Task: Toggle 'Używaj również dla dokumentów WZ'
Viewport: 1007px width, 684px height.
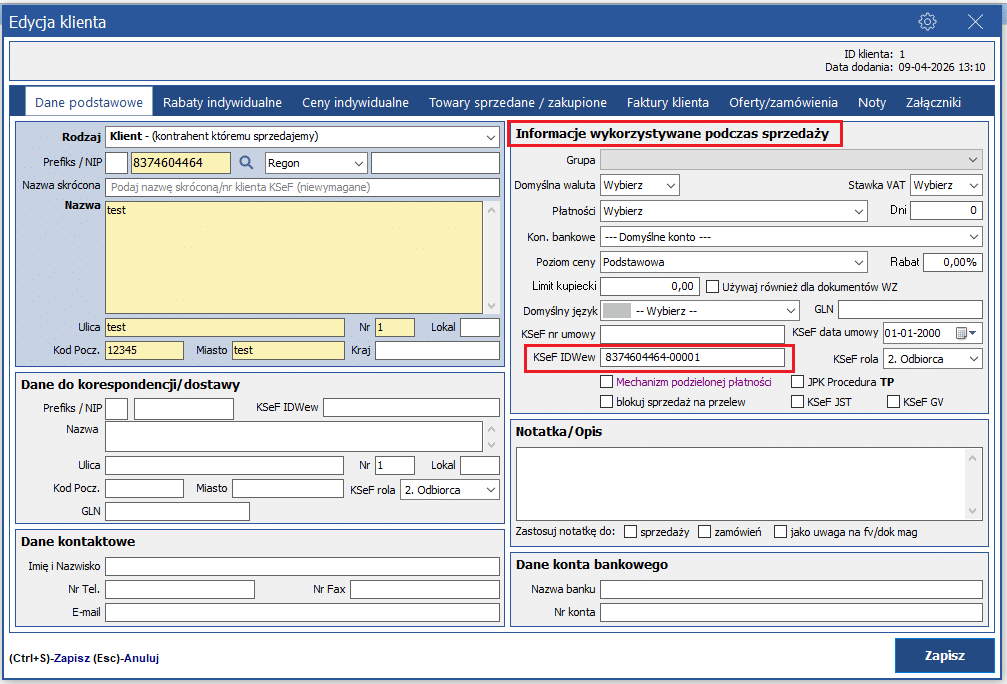Action: click(x=713, y=287)
